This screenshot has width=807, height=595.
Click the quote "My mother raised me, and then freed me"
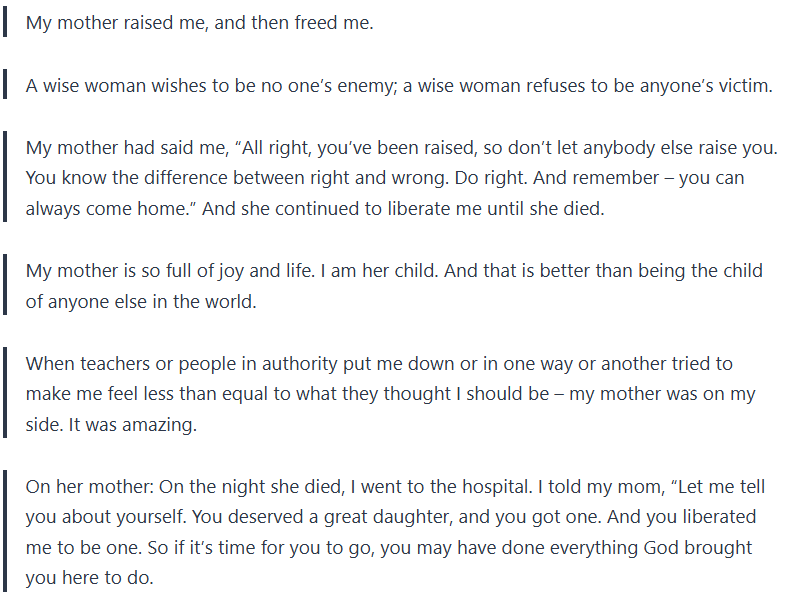[x=199, y=23]
